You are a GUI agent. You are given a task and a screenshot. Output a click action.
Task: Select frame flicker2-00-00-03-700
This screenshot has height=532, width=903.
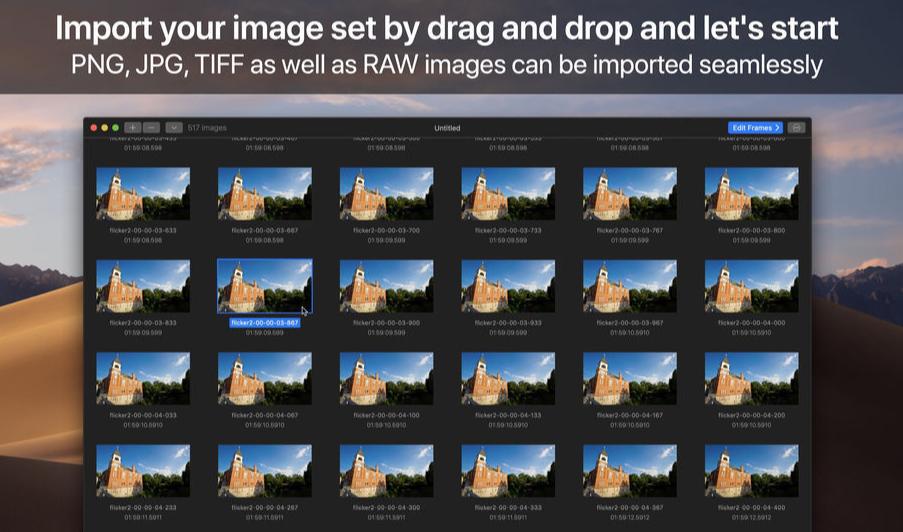(386, 193)
